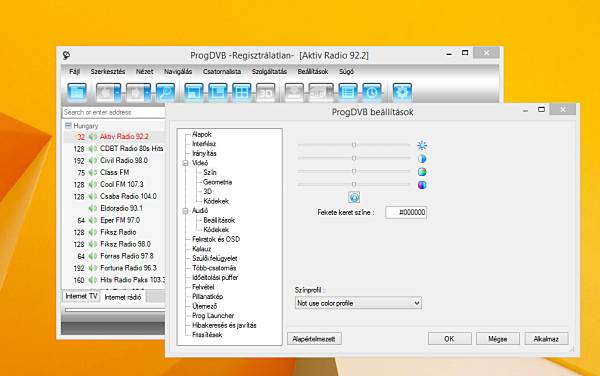This screenshot has width=600, height=376.
Task: Click the first blue channel-list toolbar icon
Action: [x=77, y=92]
